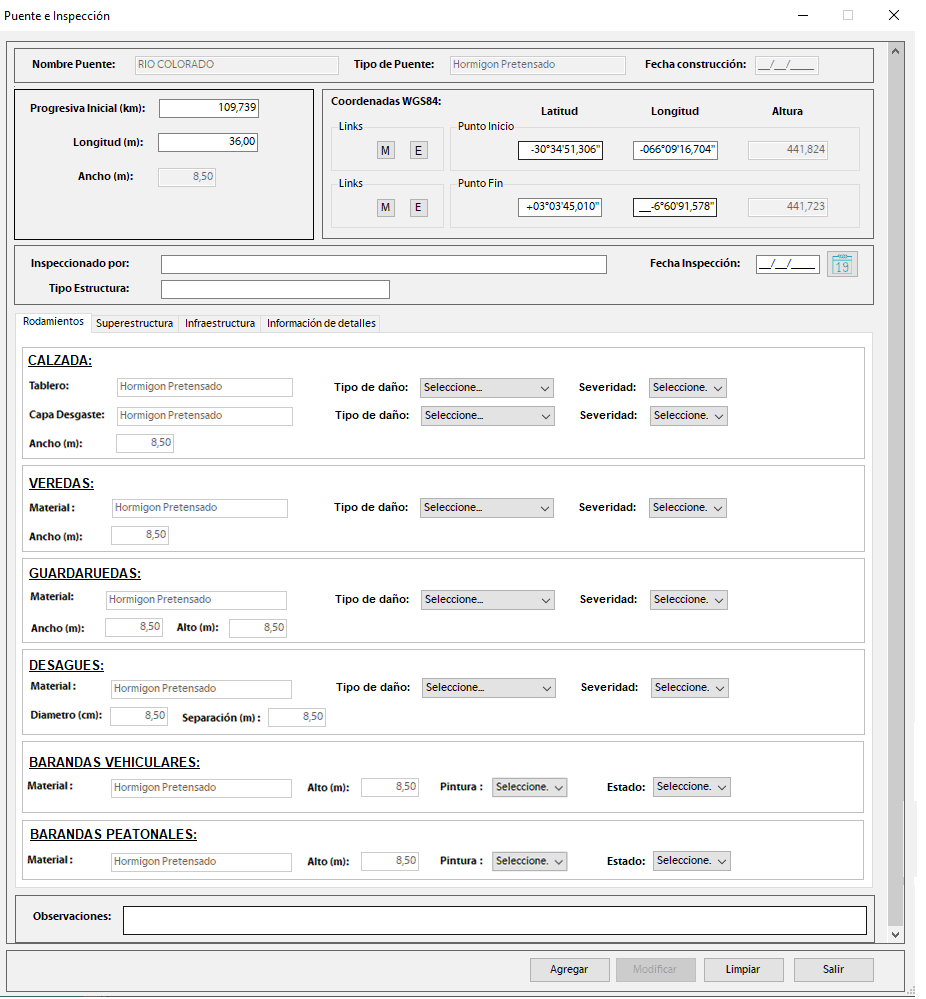Expand Desagues Severidad dropdown
The height and width of the screenshot is (999, 926).
click(690, 688)
